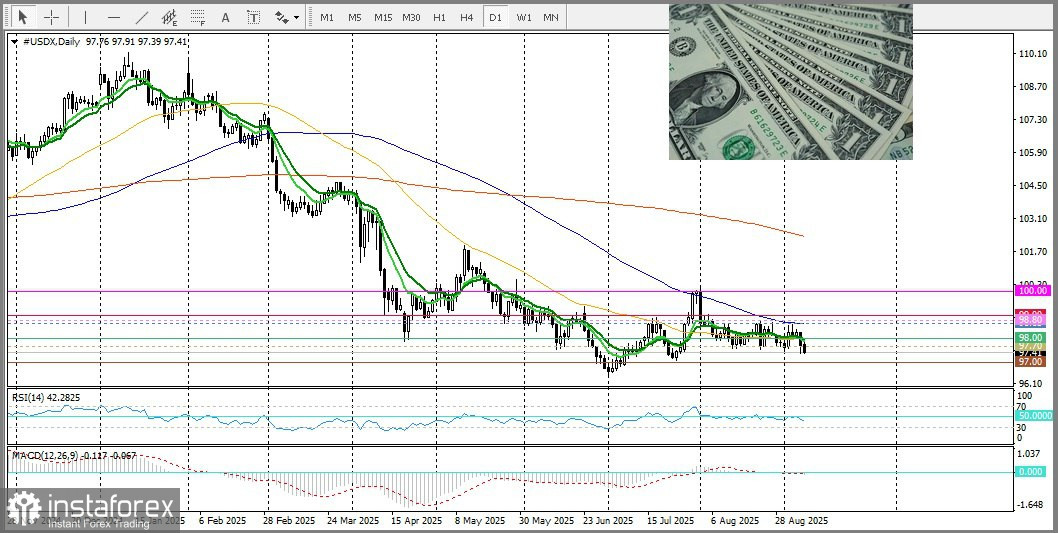Screen dimensions: 1058x533
Task: Select the 97.00 price level tag
Action: coord(1031,362)
